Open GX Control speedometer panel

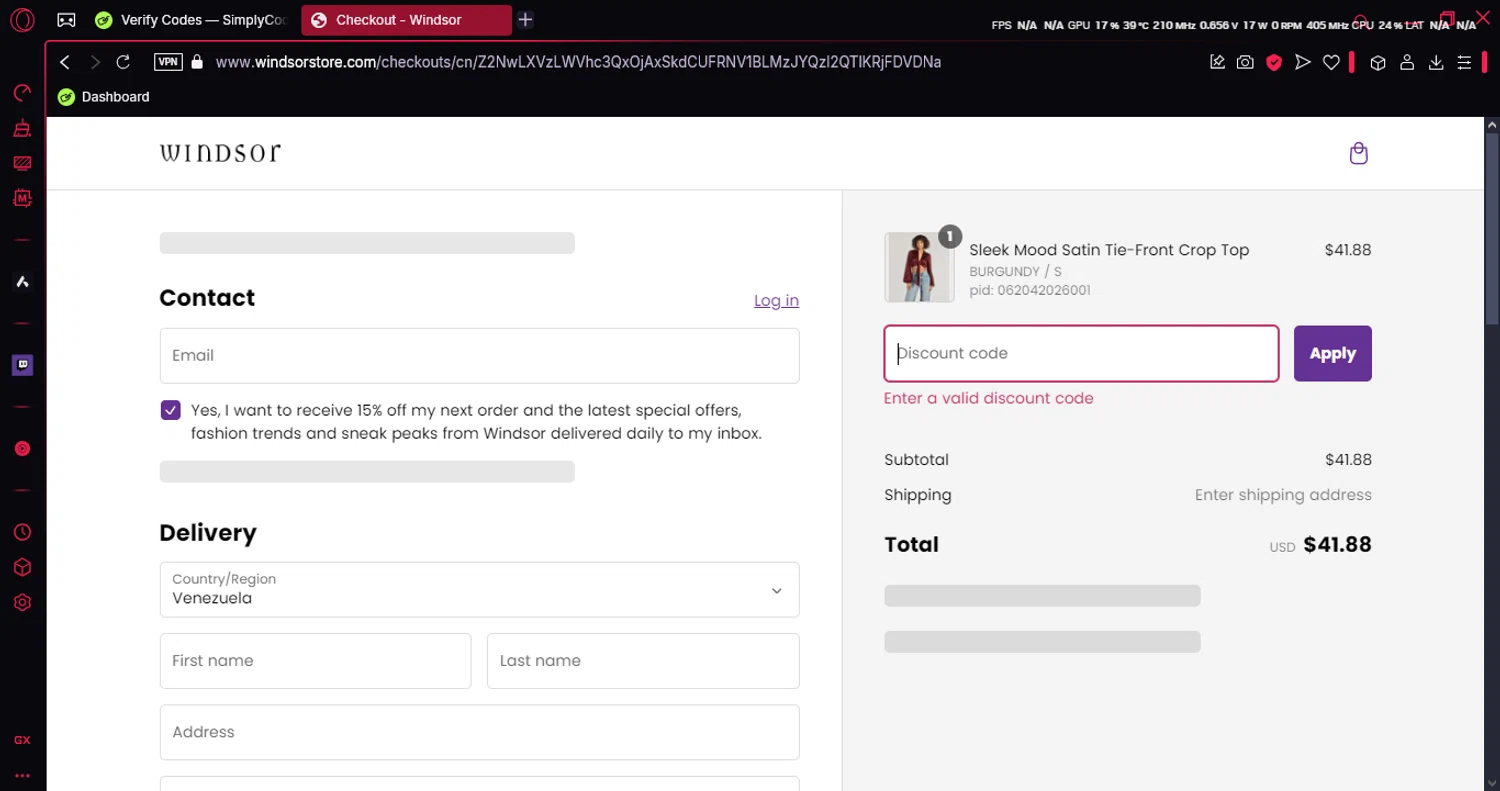22,93
